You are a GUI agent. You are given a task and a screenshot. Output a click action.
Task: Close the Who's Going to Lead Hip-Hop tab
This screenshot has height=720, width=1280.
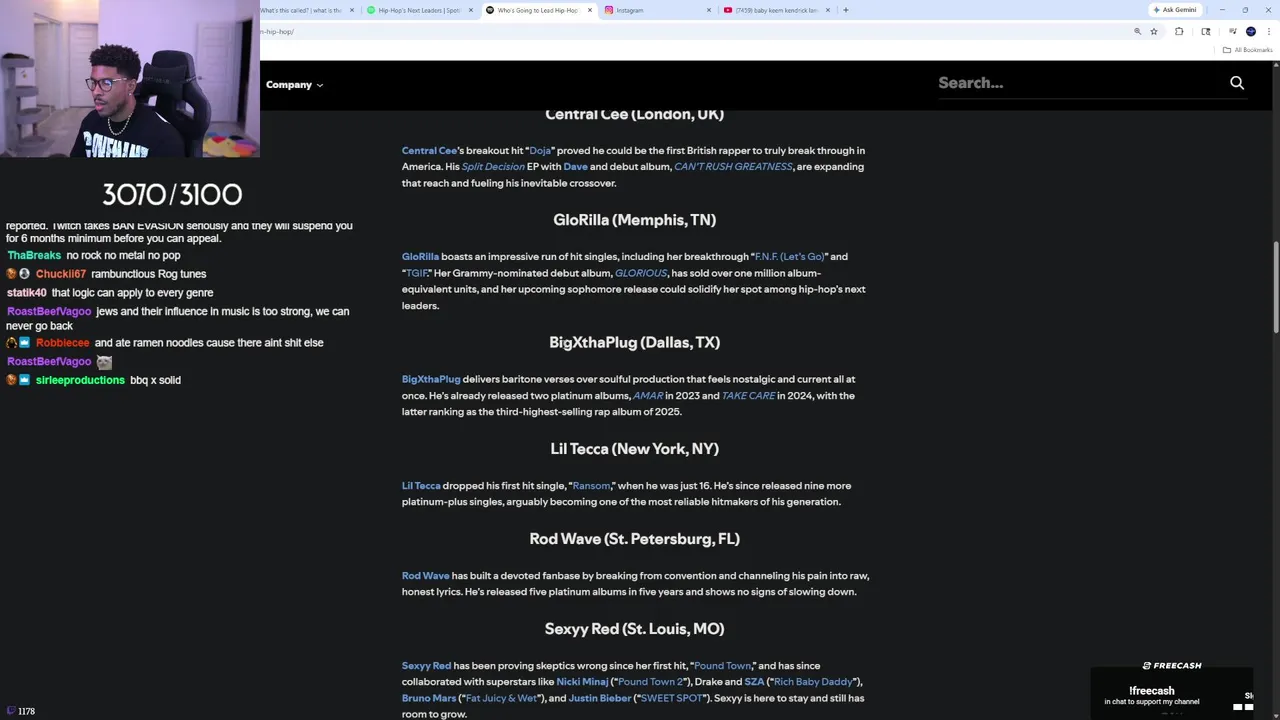tap(590, 10)
